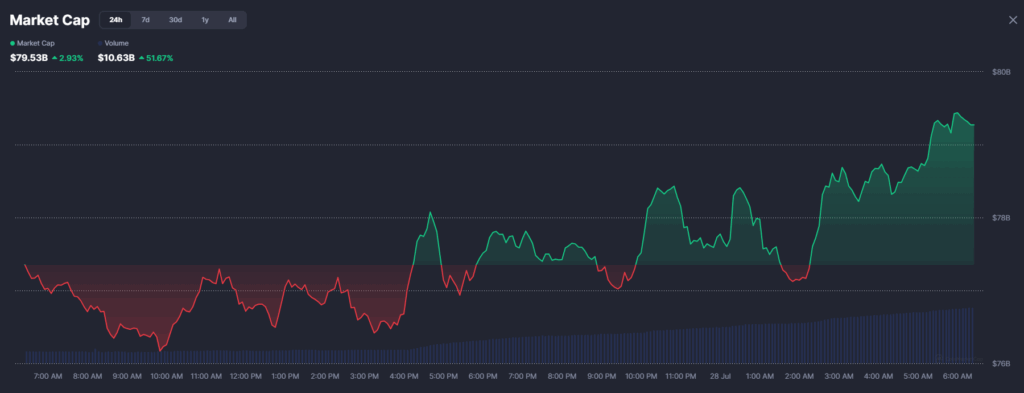Click the 51.67% volume change

click(x=156, y=58)
